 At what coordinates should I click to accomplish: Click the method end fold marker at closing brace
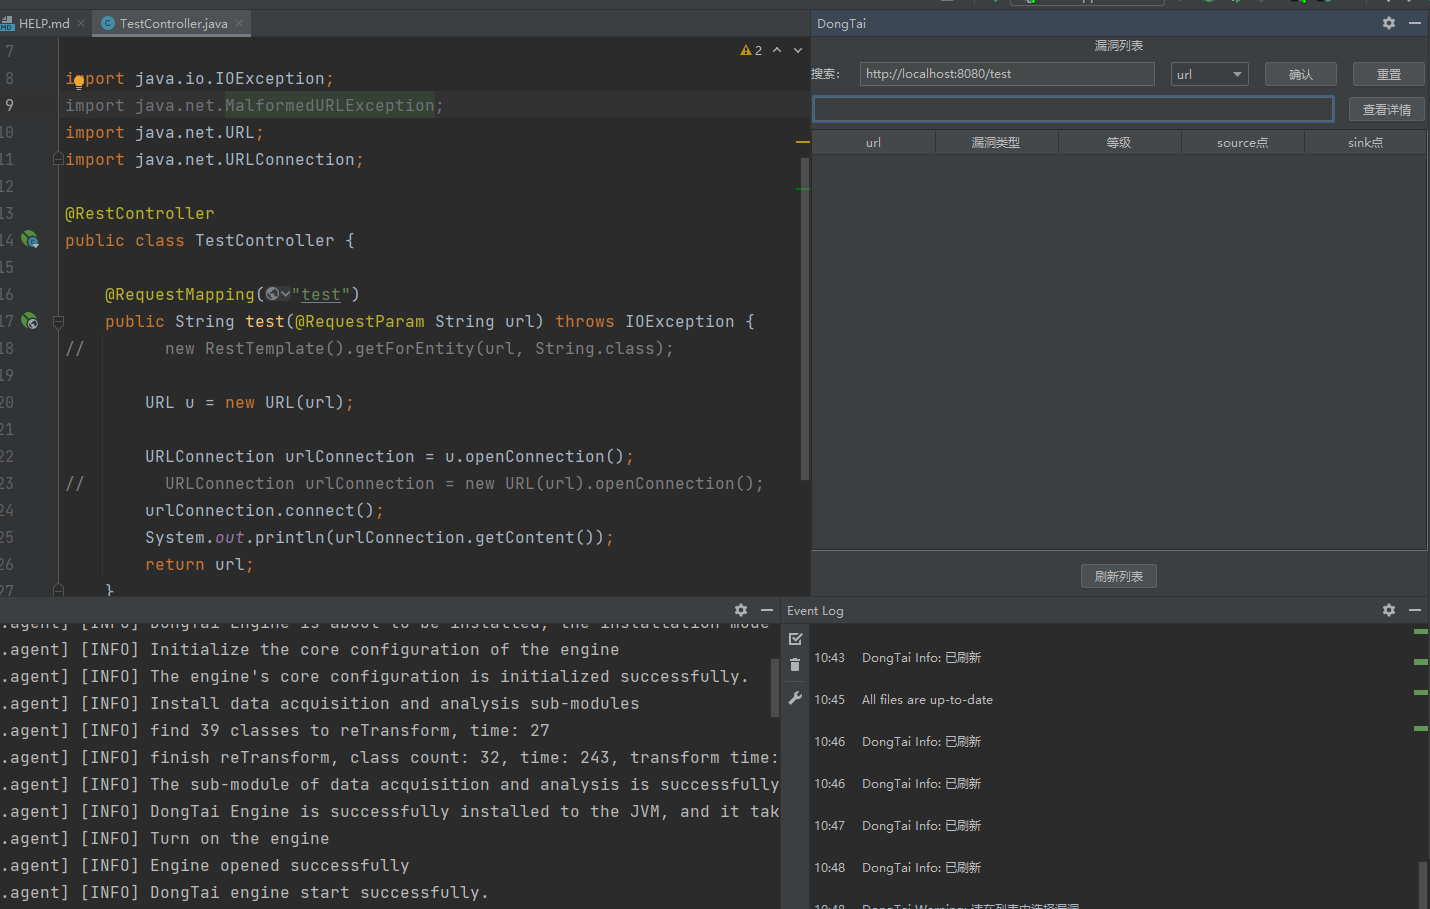click(58, 590)
